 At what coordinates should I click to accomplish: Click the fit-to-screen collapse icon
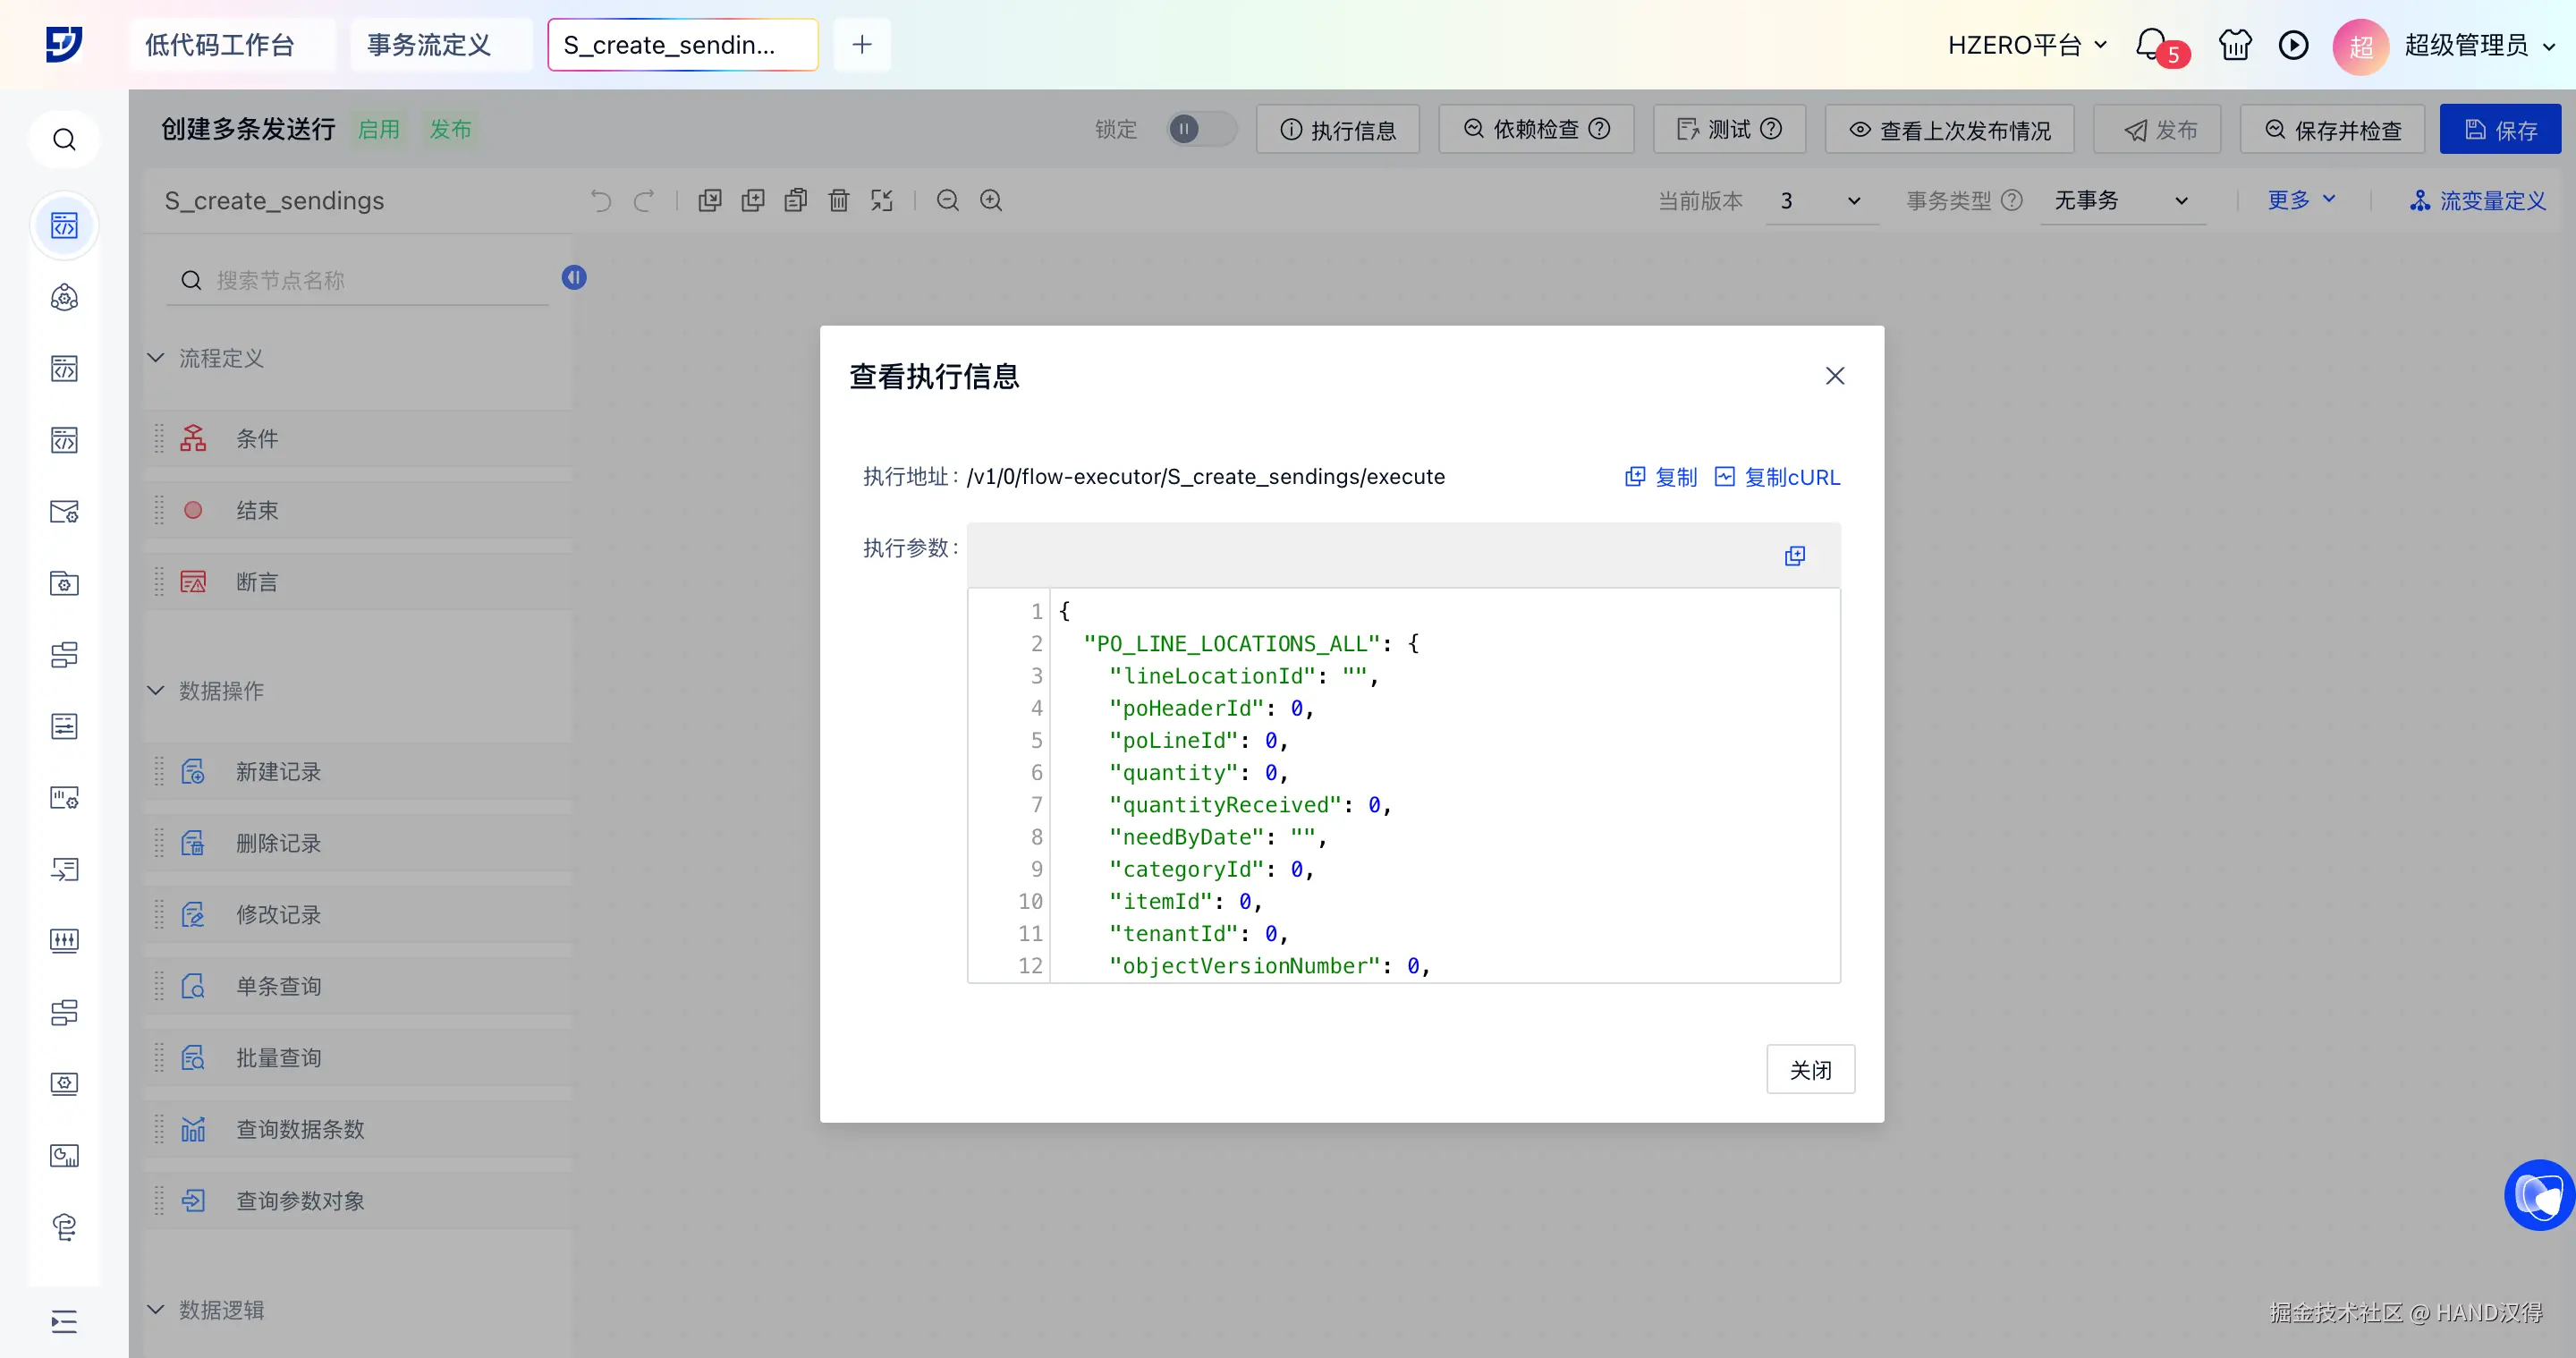pyautogui.click(x=881, y=201)
